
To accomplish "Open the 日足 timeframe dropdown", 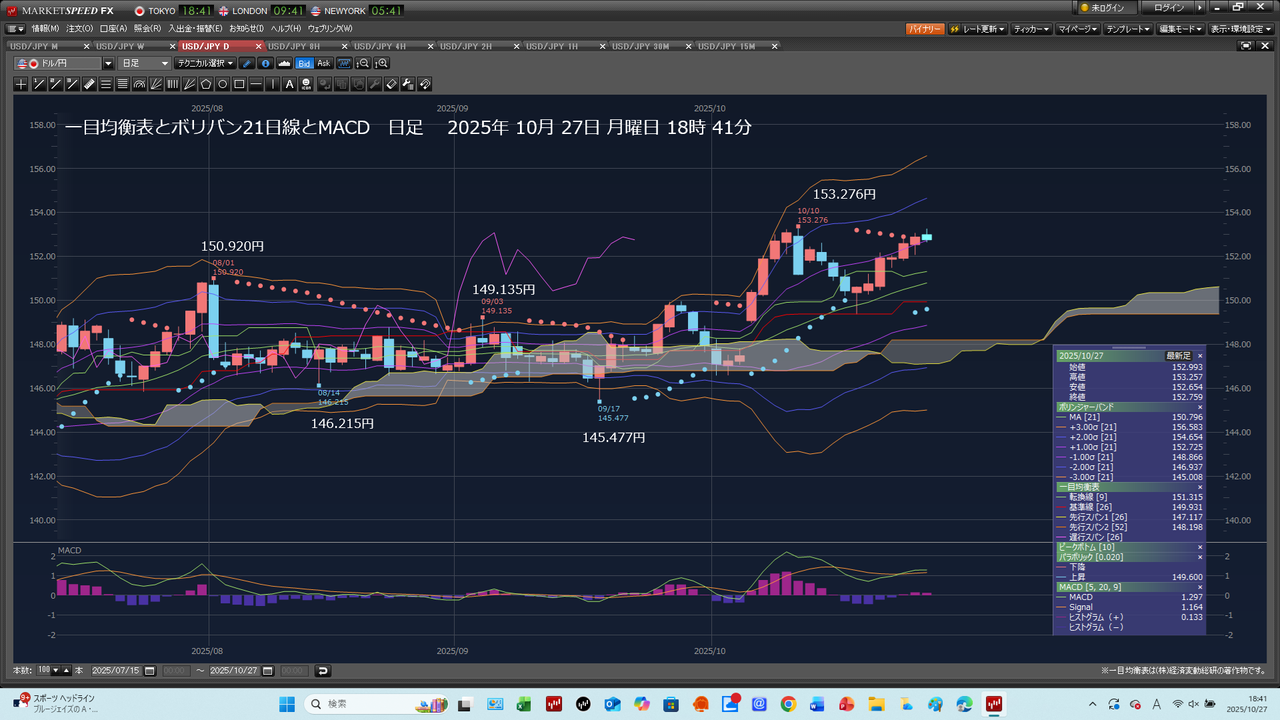I will point(144,63).
